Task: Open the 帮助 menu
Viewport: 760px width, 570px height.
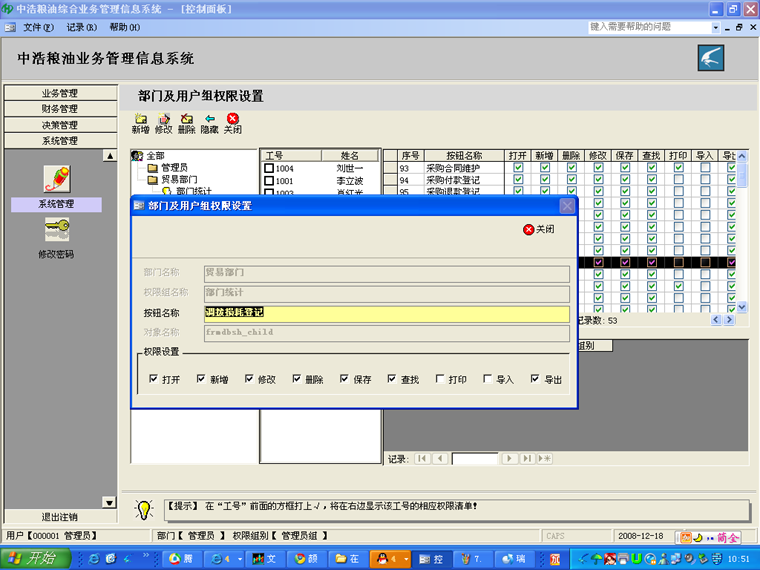Action: (x=125, y=28)
